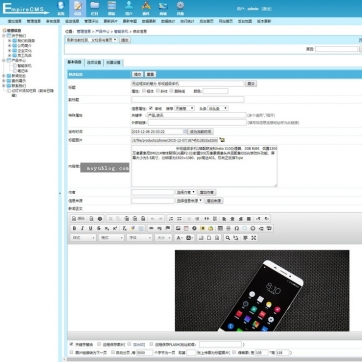Switch to the third settings tab

(114, 62)
